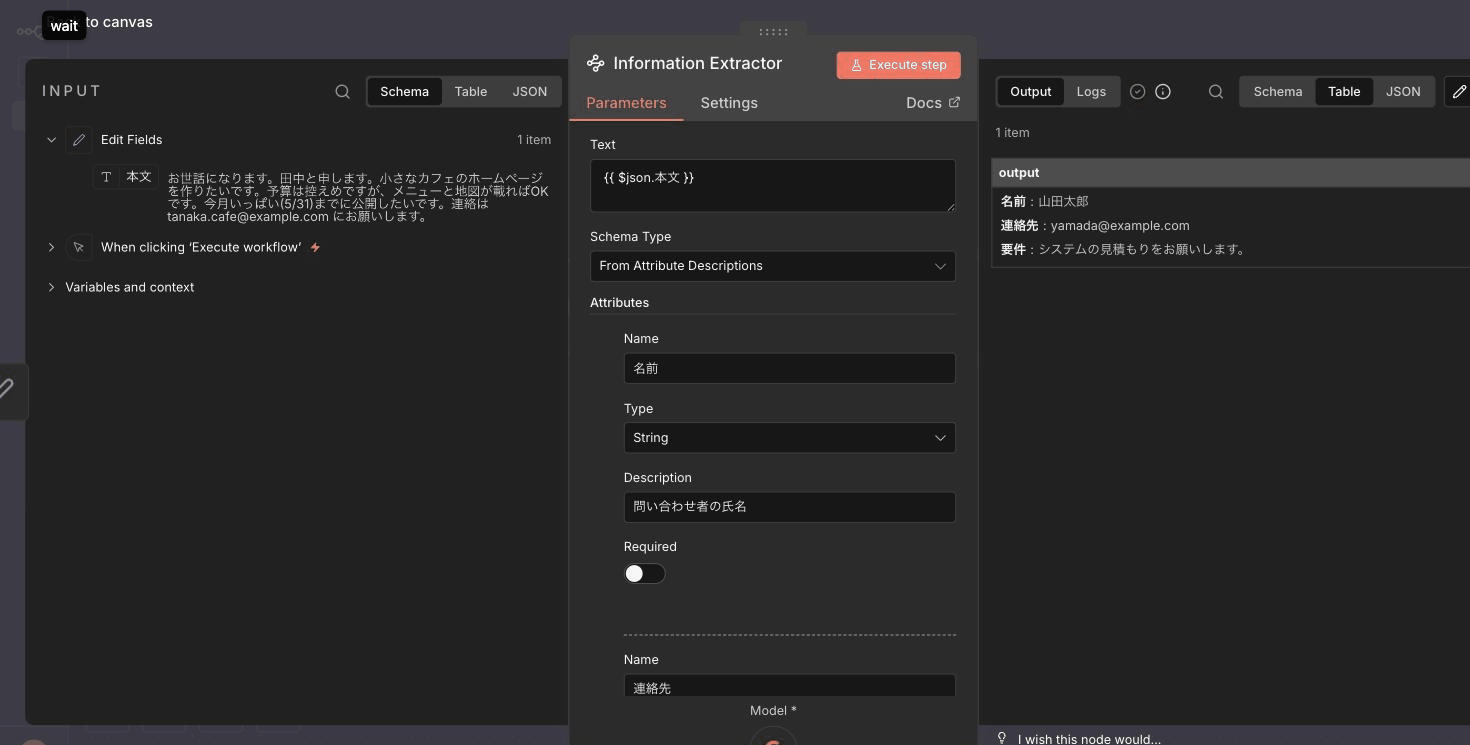Click the output value yamada@example.com
Screen dimensions: 1470x745
(1120, 226)
